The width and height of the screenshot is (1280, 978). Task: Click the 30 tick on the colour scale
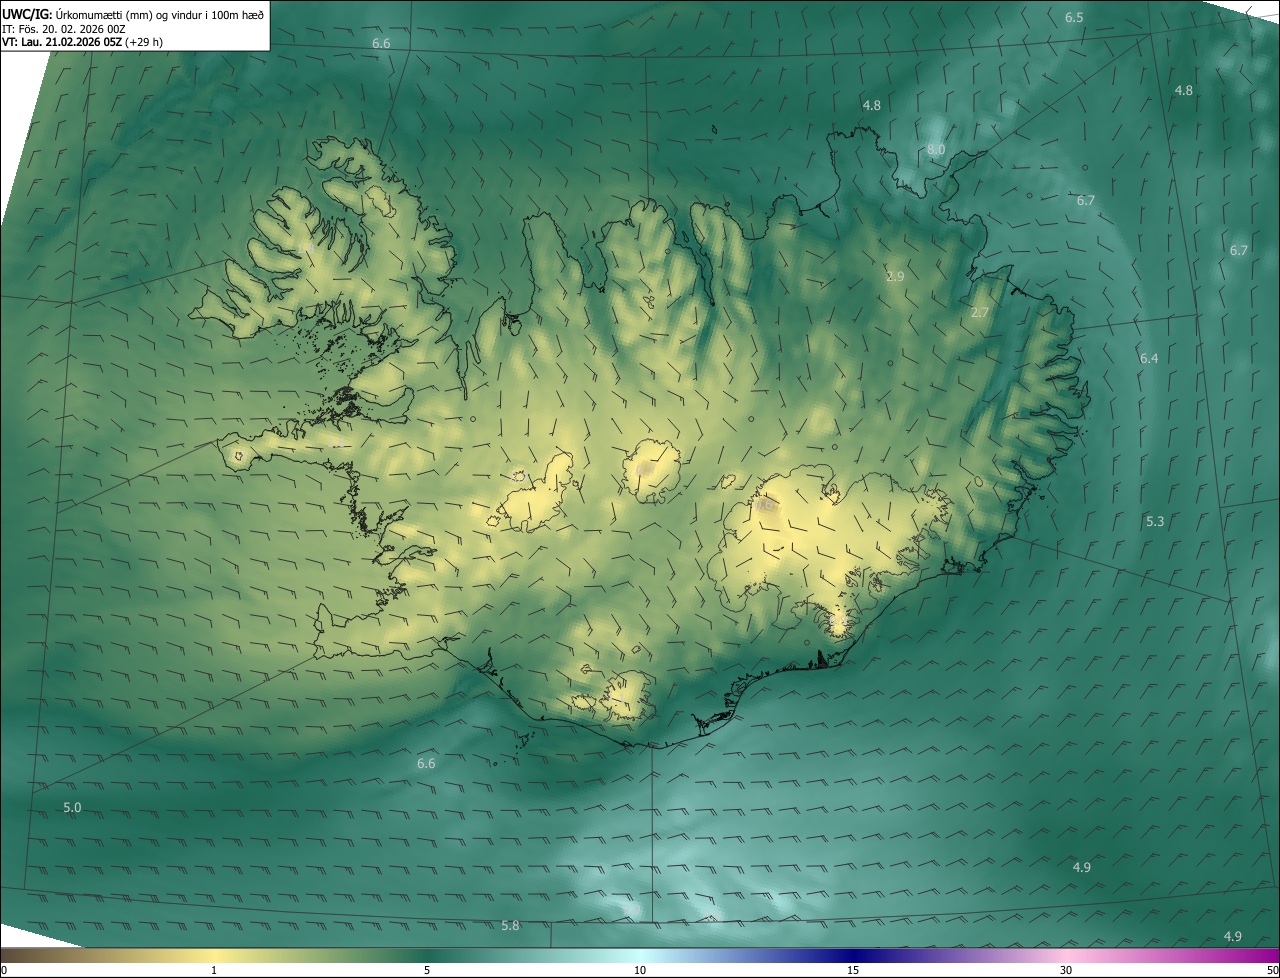1066,970
